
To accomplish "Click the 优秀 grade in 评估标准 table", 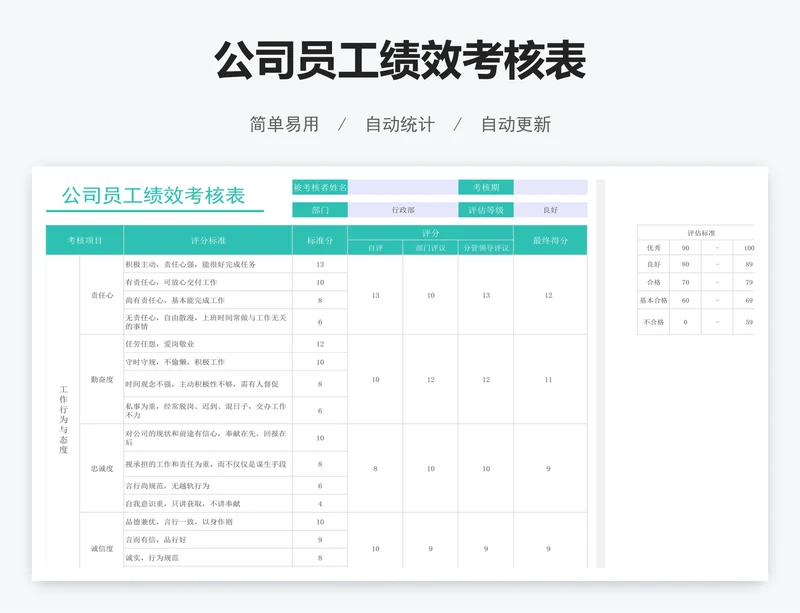I will 654,248.
